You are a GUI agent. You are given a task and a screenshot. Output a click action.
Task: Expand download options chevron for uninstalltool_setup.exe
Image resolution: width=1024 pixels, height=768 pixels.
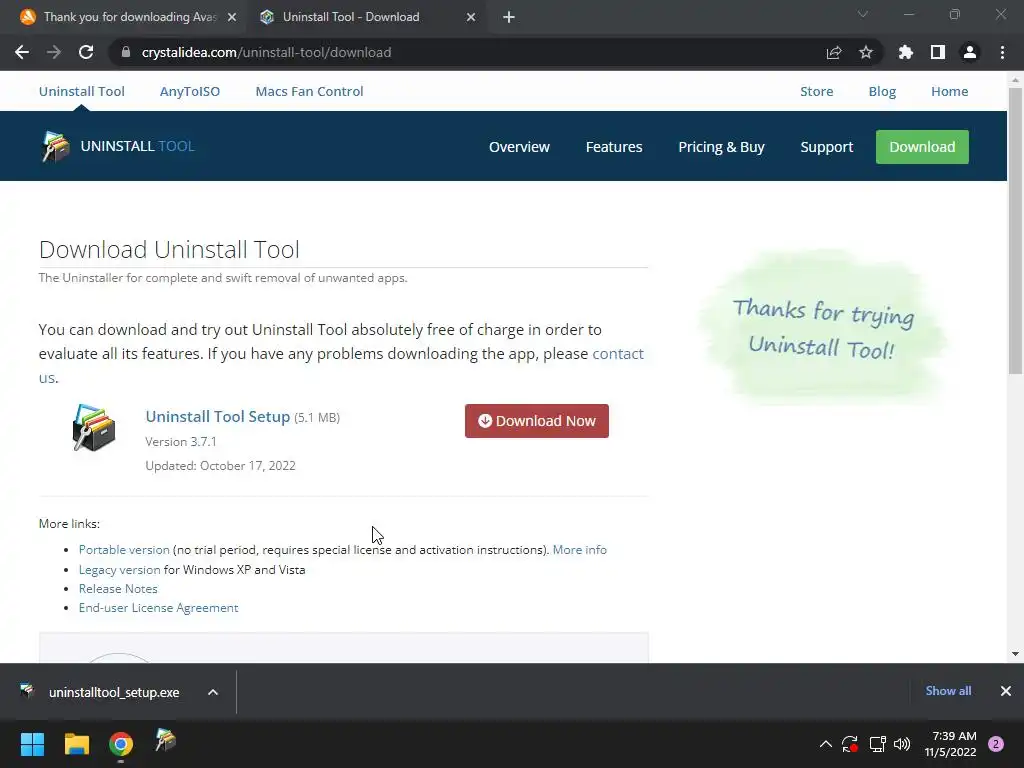pos(213,692)
